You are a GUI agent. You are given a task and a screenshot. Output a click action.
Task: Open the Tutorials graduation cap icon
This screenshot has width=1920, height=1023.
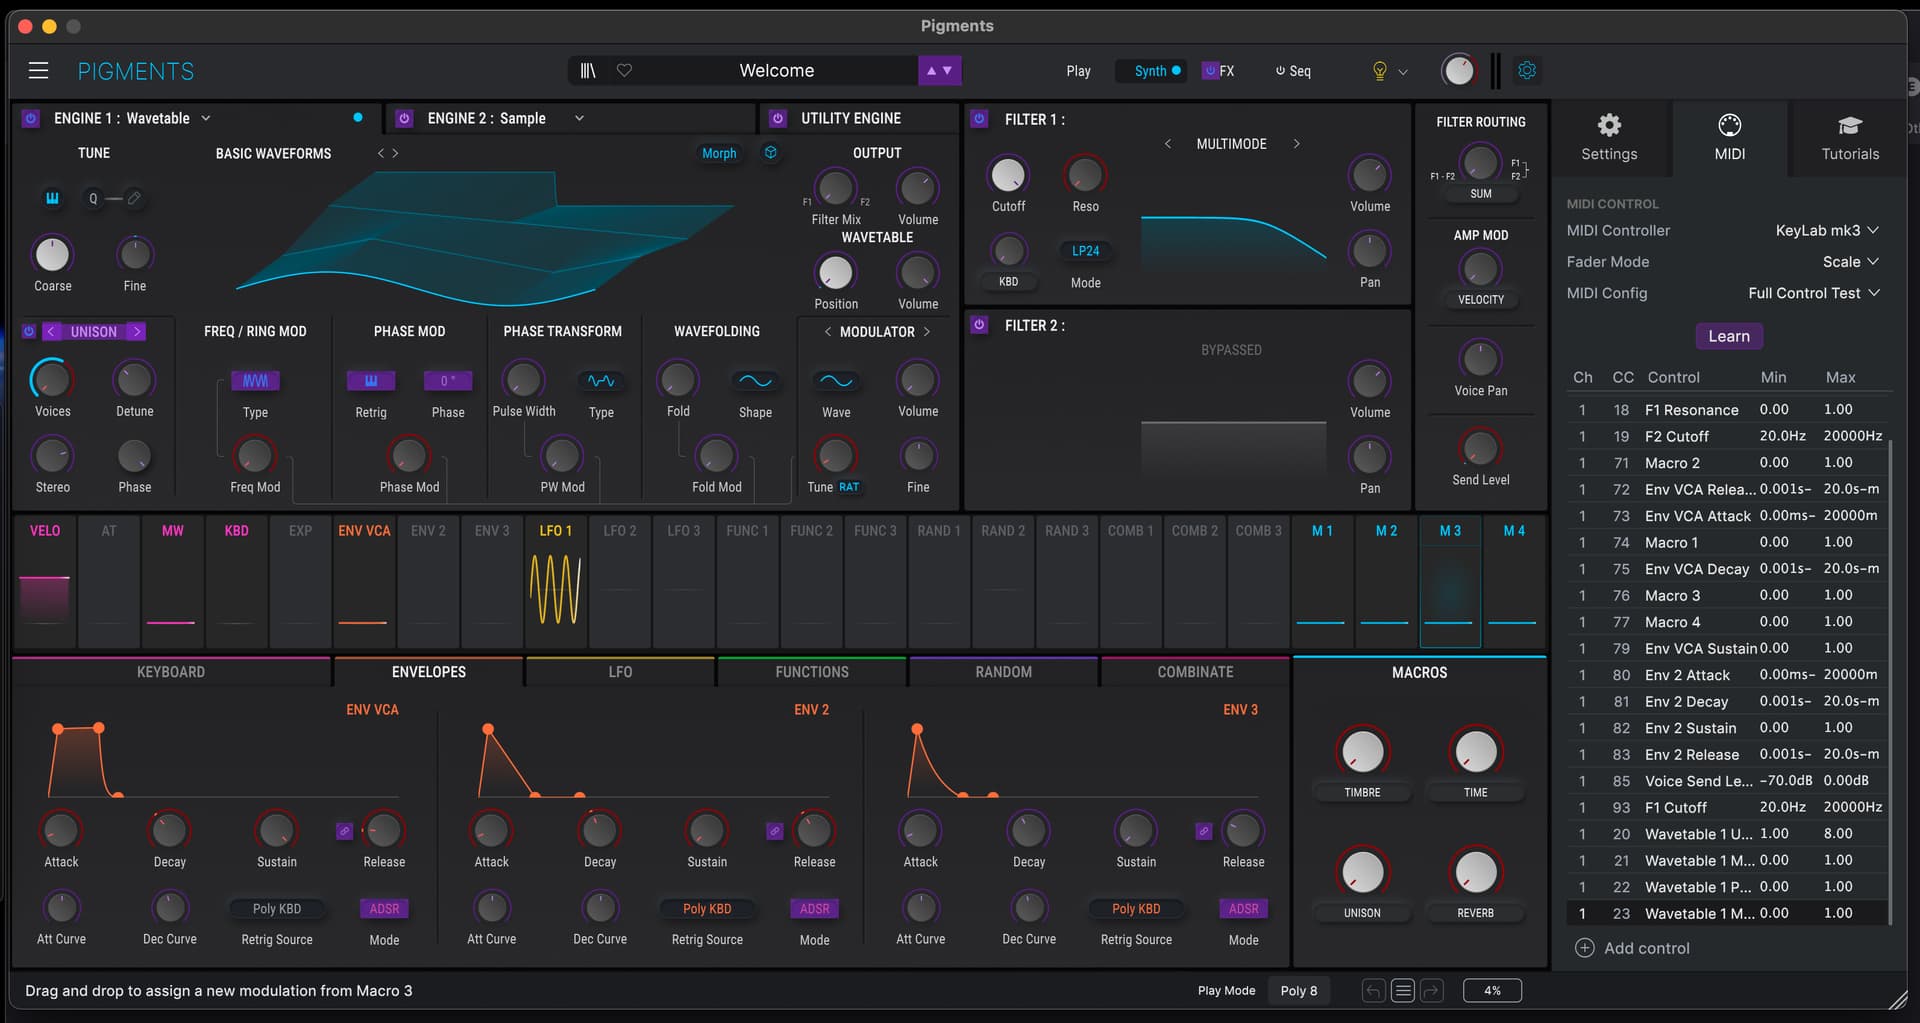1850,125
